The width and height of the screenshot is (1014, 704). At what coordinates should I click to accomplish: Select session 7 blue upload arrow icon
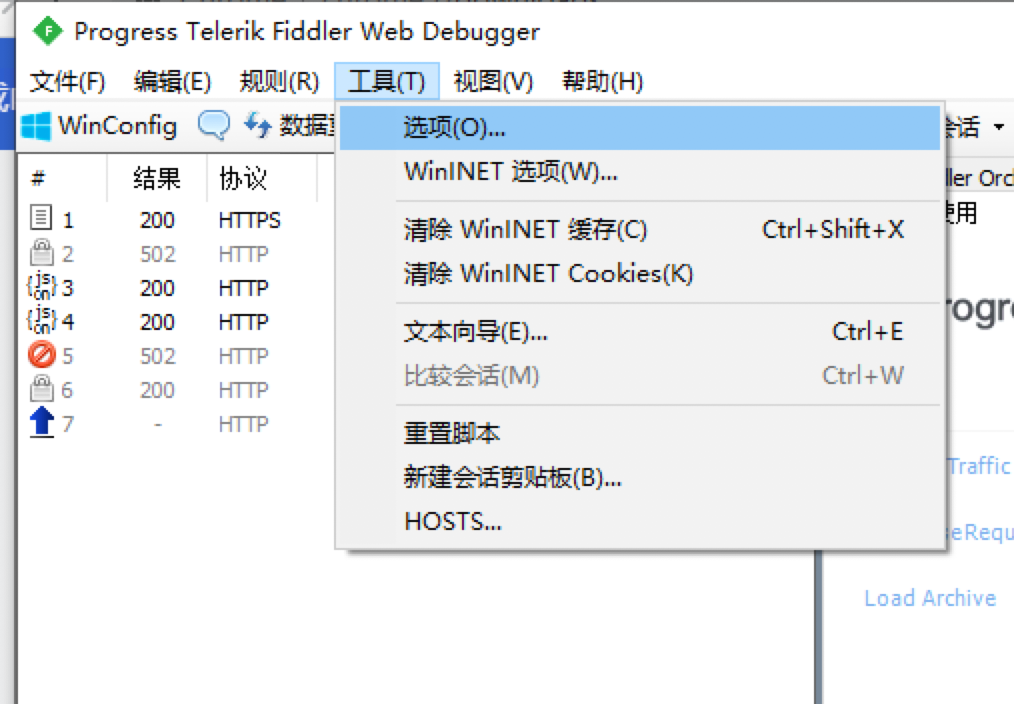click(x=41, y=423)
